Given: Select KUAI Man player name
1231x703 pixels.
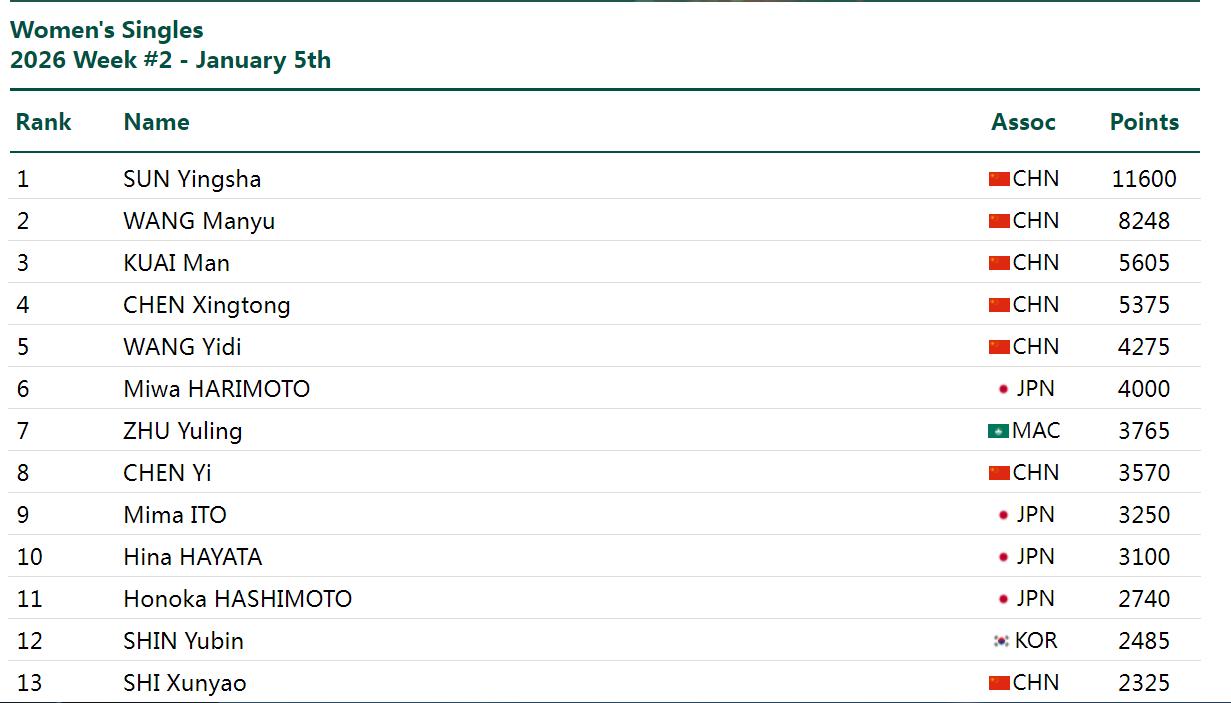Looking at the screenshot, I should pyautogui.click(x=176, y=263).
